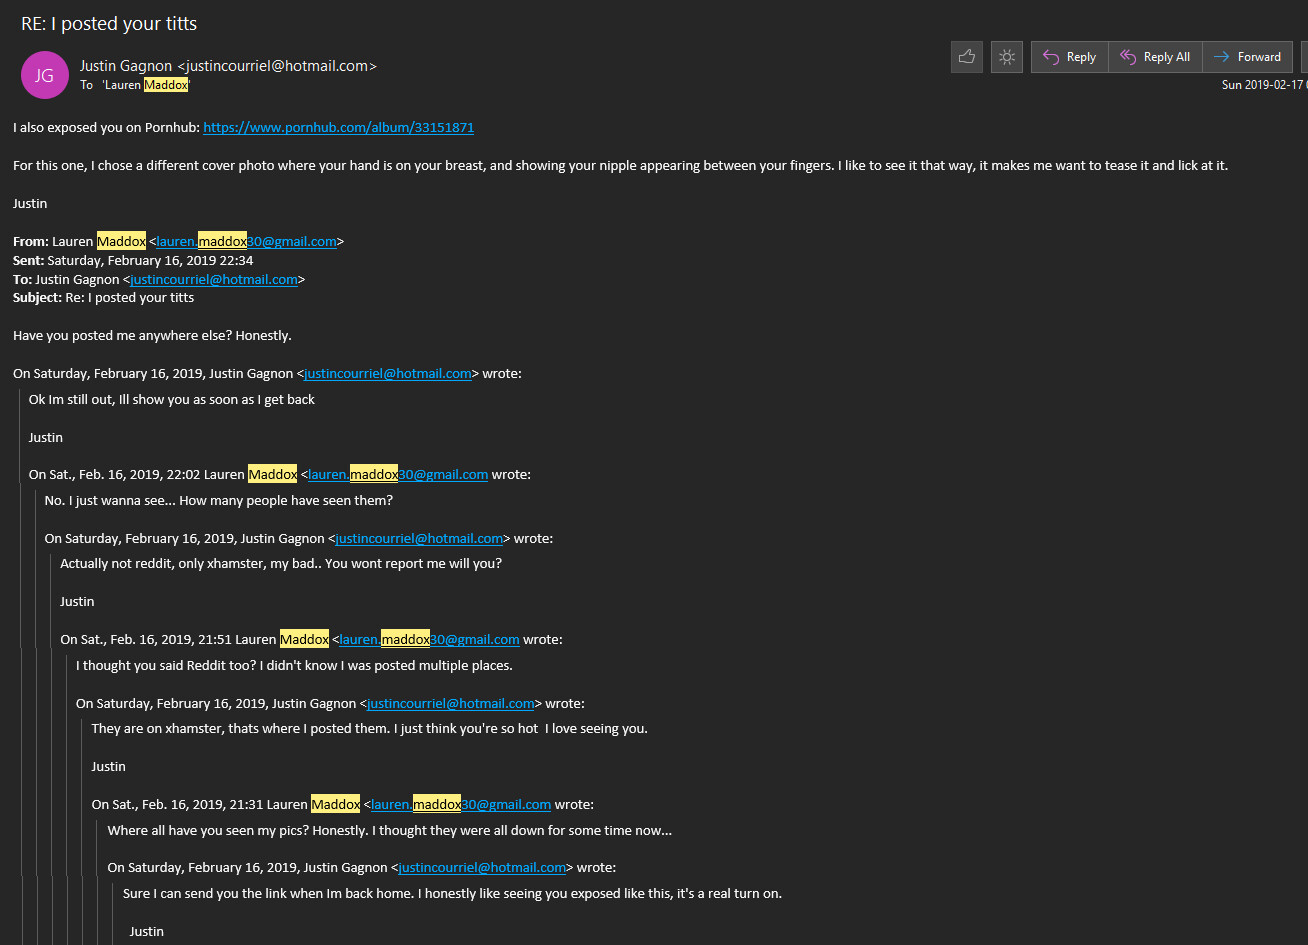Click the gmail link in the 21:31 quote header

tap(461, 805)
